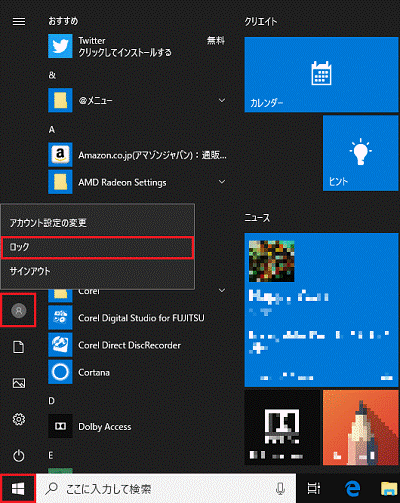Open File Explorer from taskbar
The width and height of the screenshot is (400, 503).
[389, 489]
